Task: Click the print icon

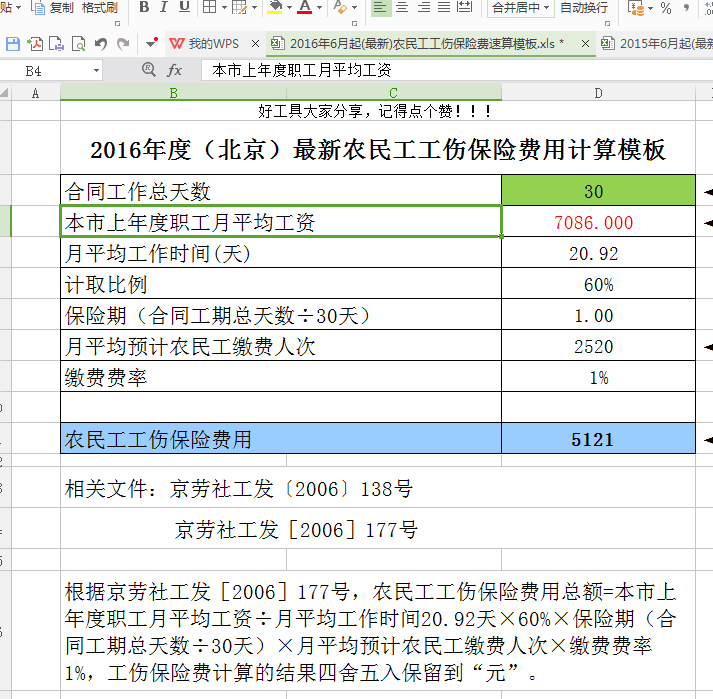Action: click(x=57, y=44)
